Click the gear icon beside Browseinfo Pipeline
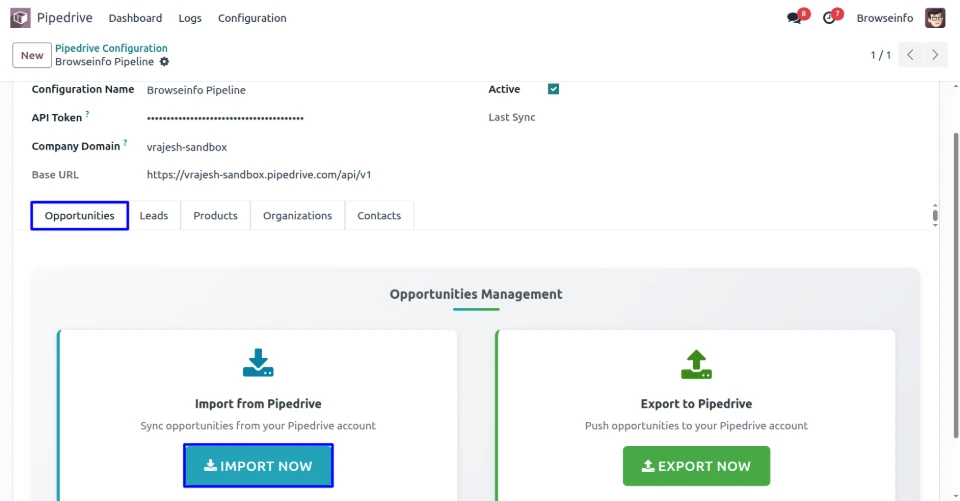The image size is (960, 501). coord(165,62)
